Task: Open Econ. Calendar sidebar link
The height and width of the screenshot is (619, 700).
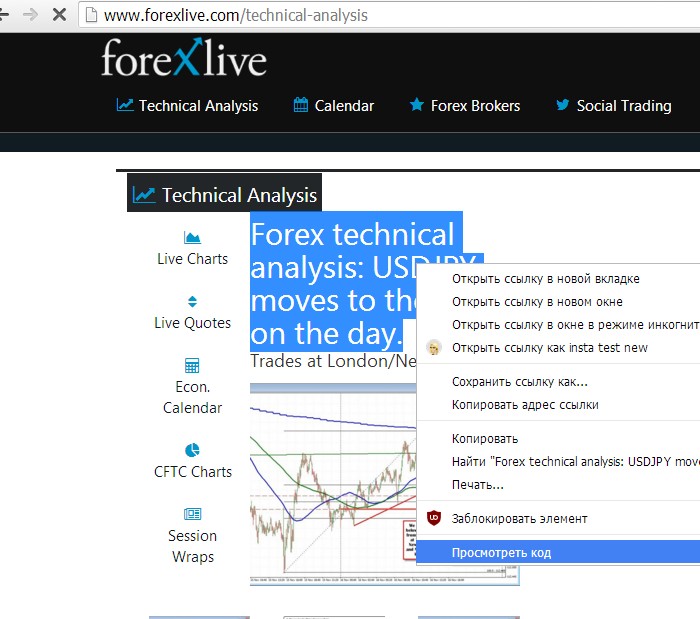Action: coord(192,397)
